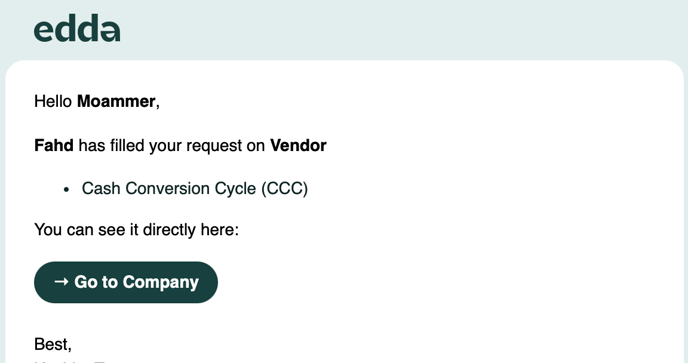Screen dimensions: 688x363
Task: Click the word 'Go' on the dark green button
Action: click(86, 282)
